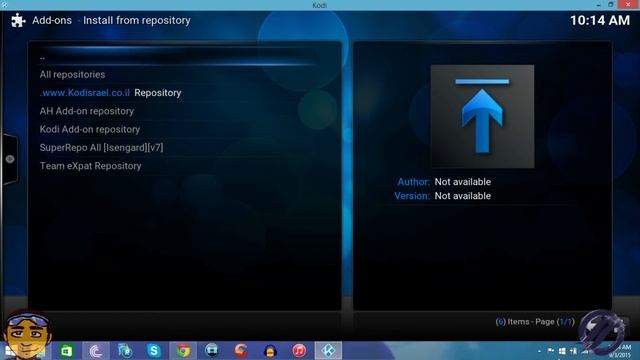Minimize the Kodi window

point(598,4)
